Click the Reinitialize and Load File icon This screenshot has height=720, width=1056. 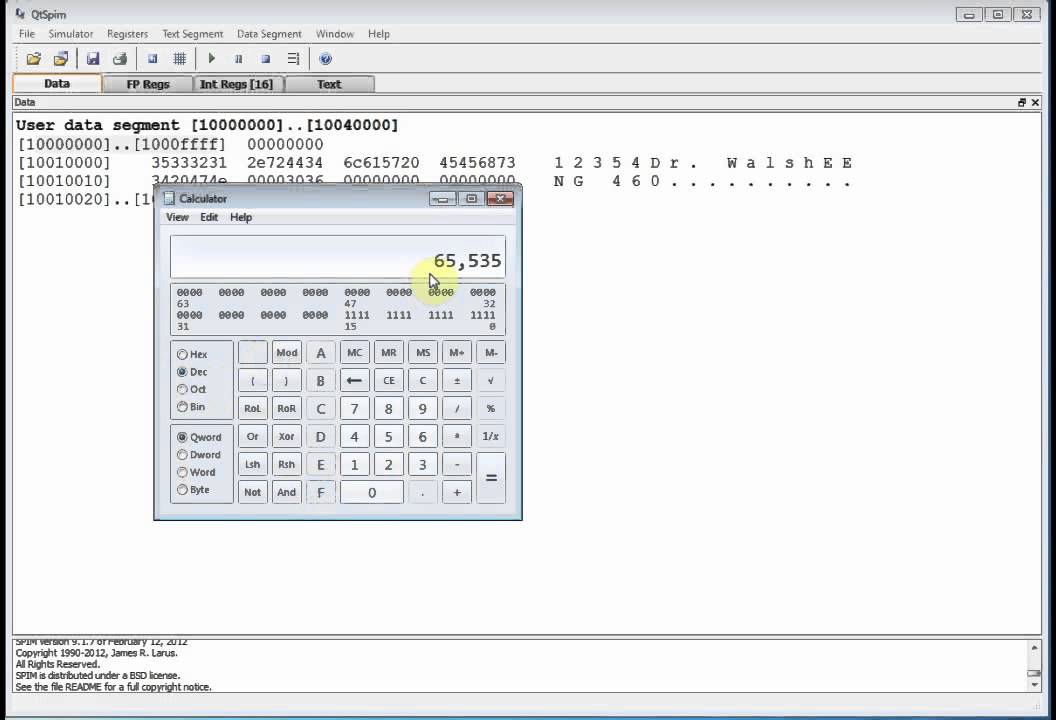click(61, 59)
